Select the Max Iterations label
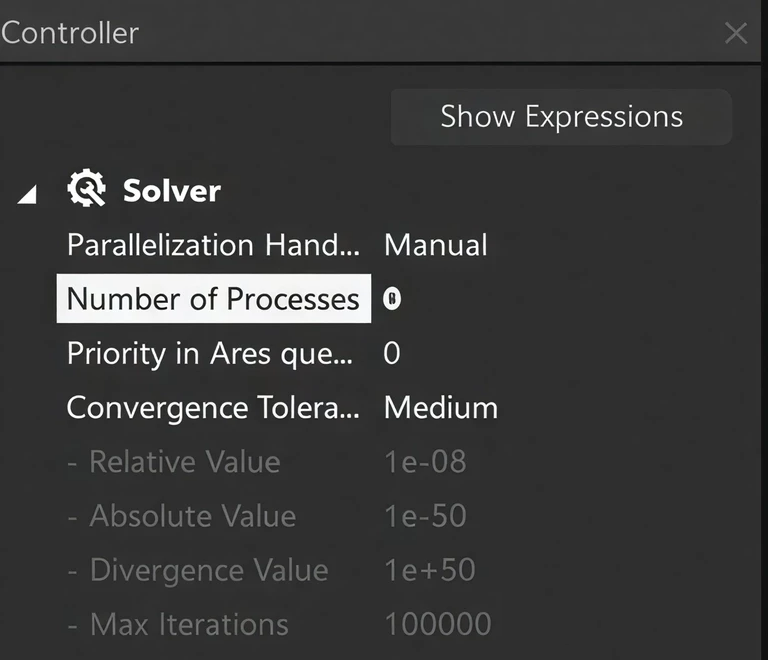Image resolution: width=768 pixels, height=660 pixels. pos(189,625)
